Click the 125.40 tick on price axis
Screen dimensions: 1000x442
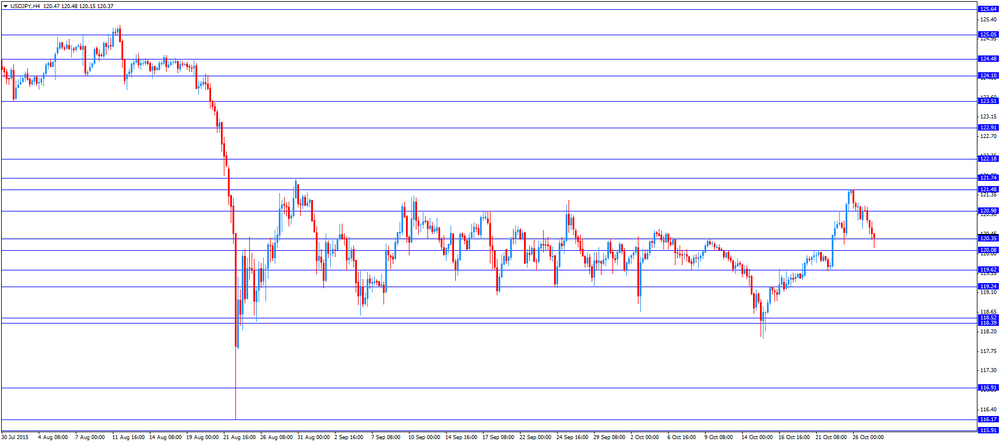pyautogui.click(x=989, y=19)
